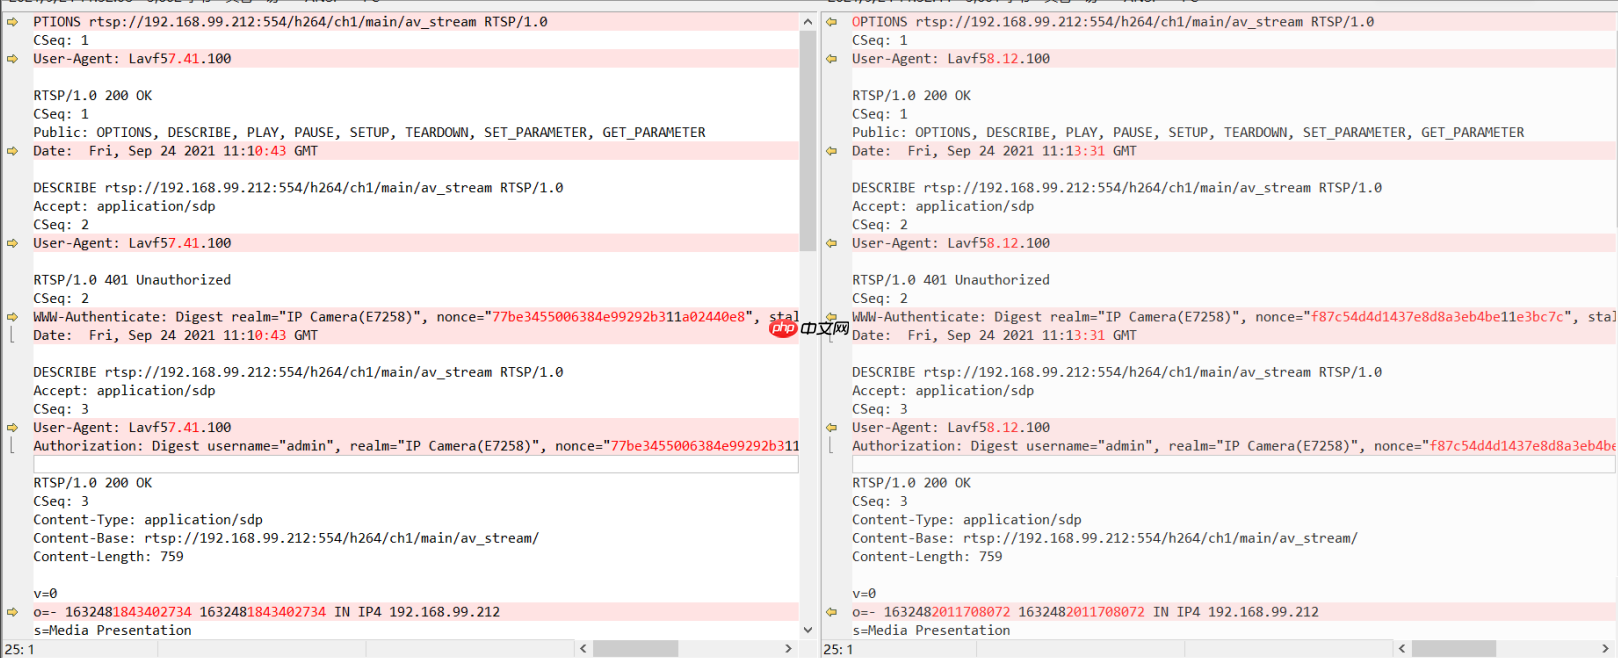Click right pane arrow beside third User-Agent under CSeq: 3
1618x658 pixels.
tap(831, 428)
